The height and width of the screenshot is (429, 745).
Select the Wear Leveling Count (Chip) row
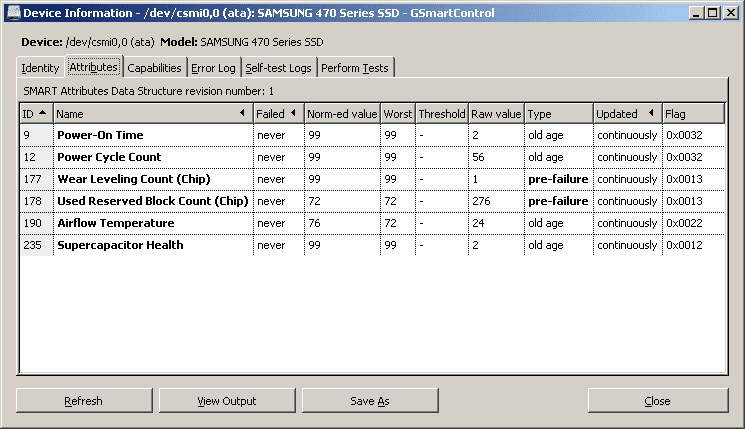tap(373, 179)
